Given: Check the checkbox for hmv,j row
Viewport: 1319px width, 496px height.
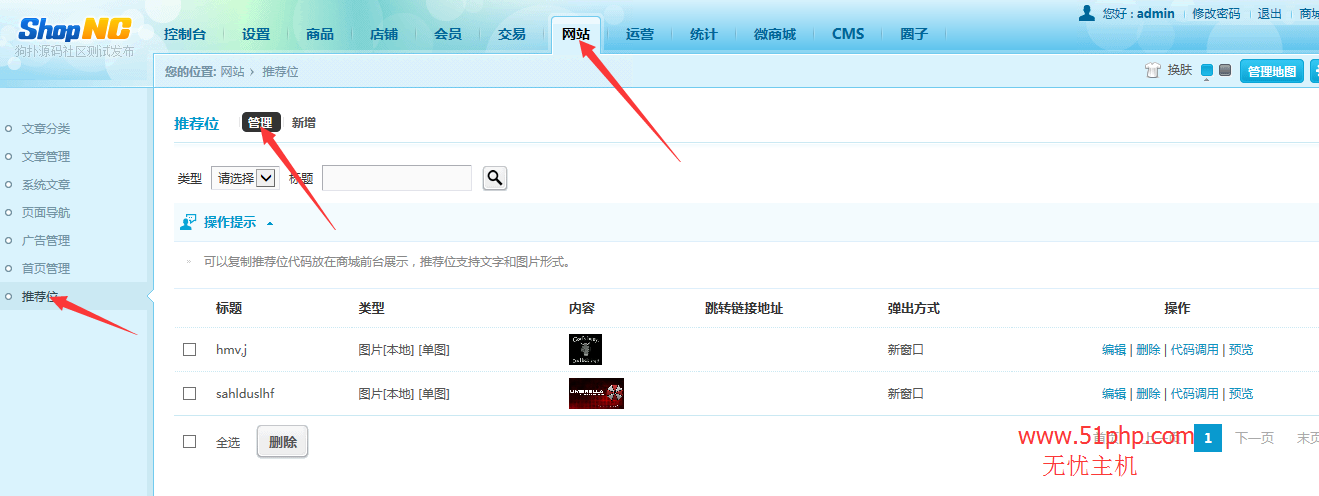Looking at the screenshot, I should coord(190,350).
